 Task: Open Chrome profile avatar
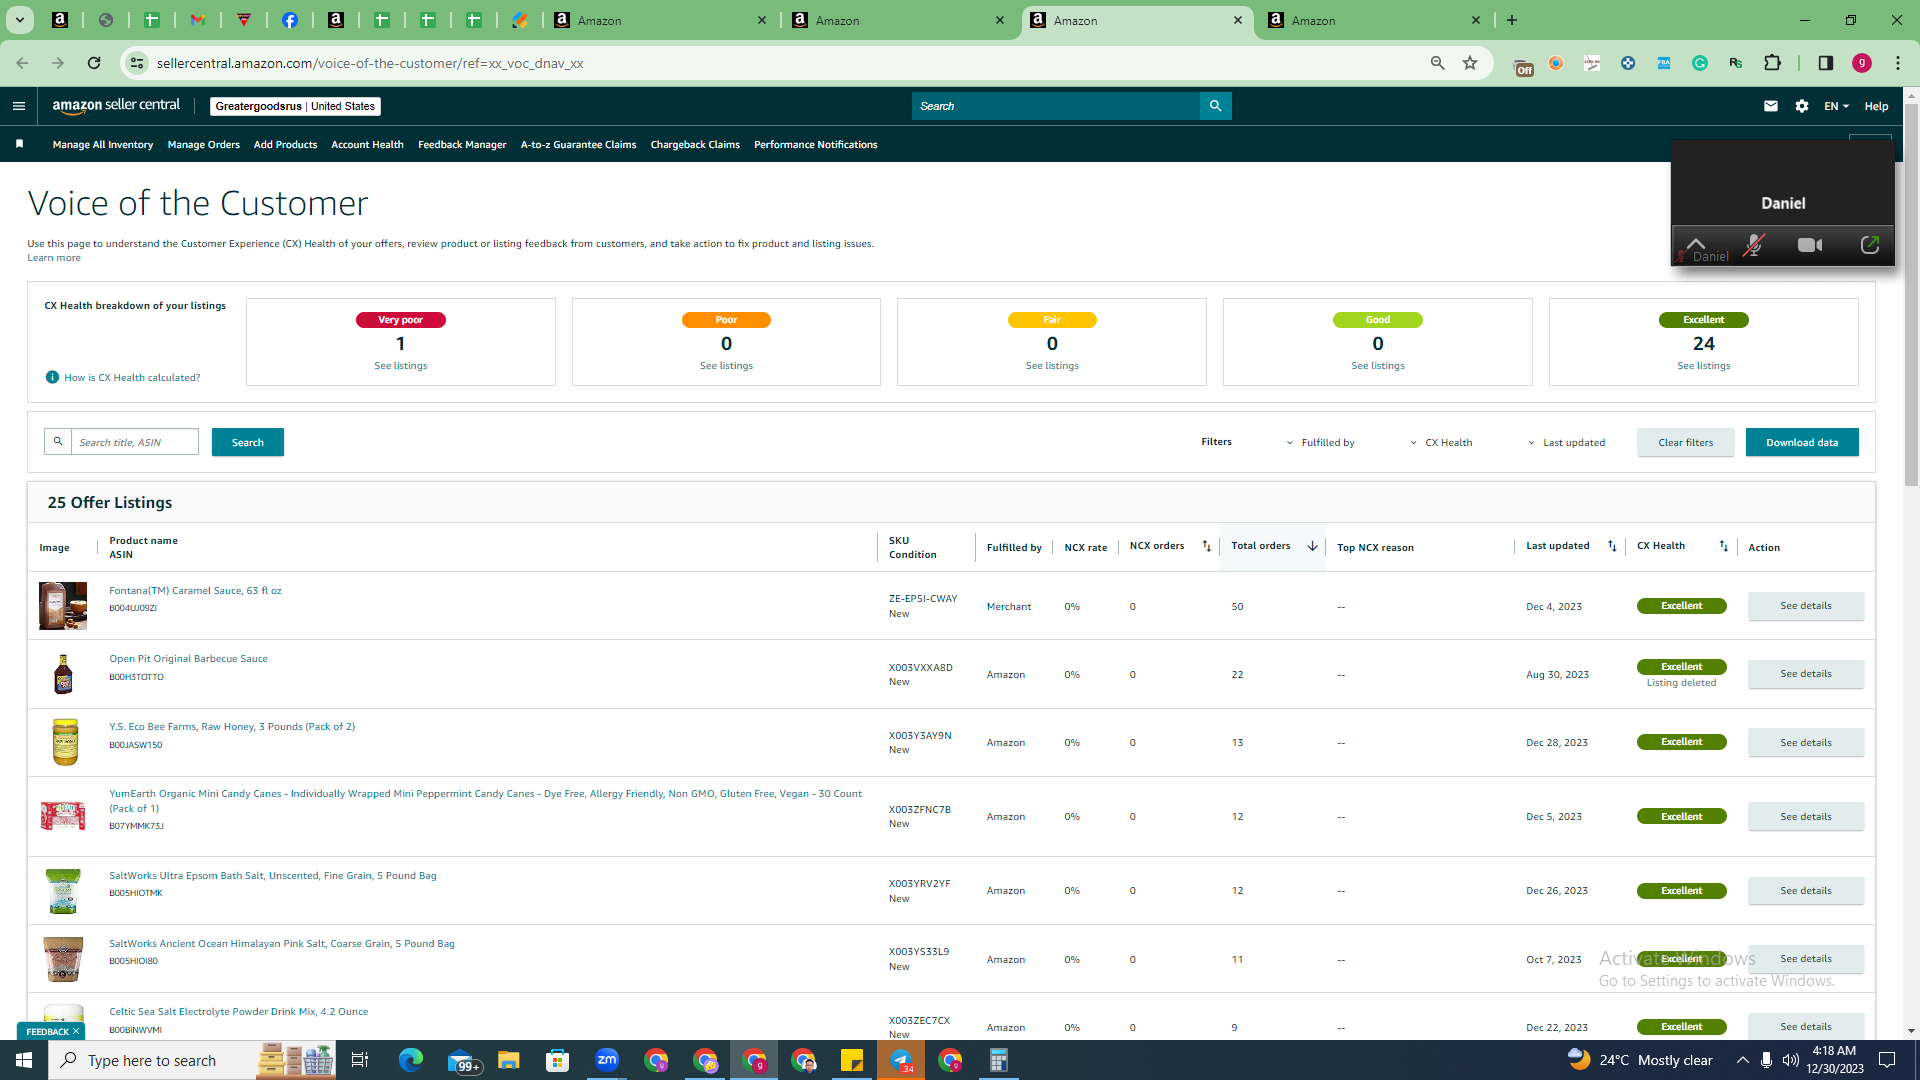(1862, 63)
